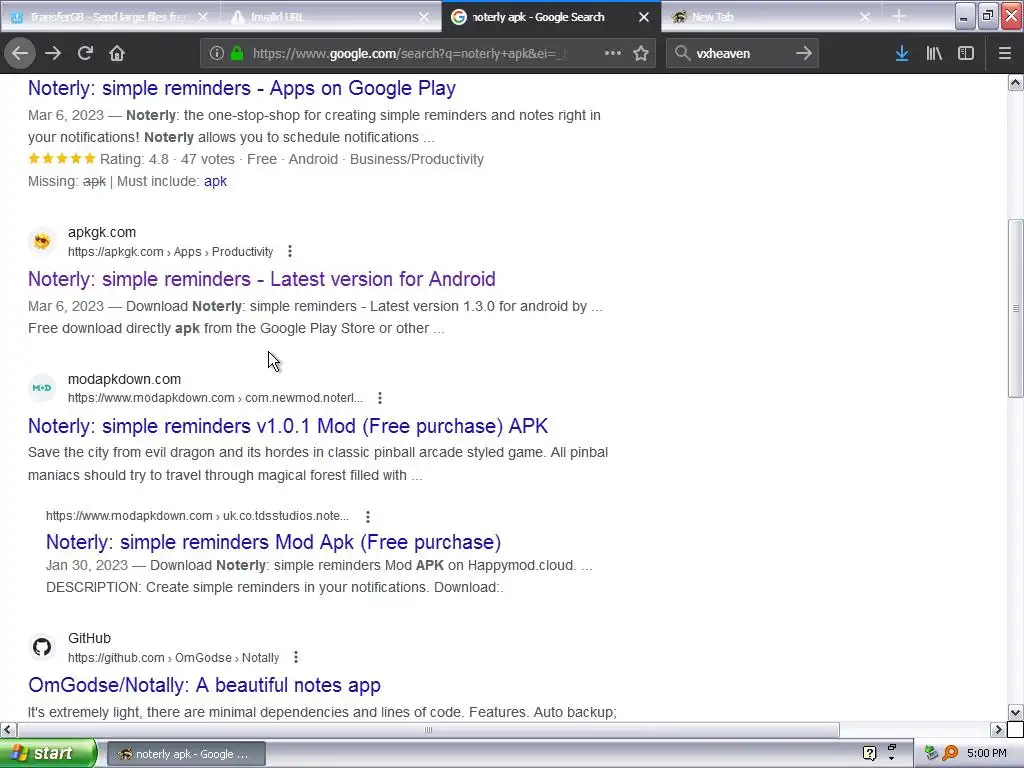Image resolution: width=1024 pixels, height=768 pixels.
Task: Open the downloads panel
Action: 902,54
